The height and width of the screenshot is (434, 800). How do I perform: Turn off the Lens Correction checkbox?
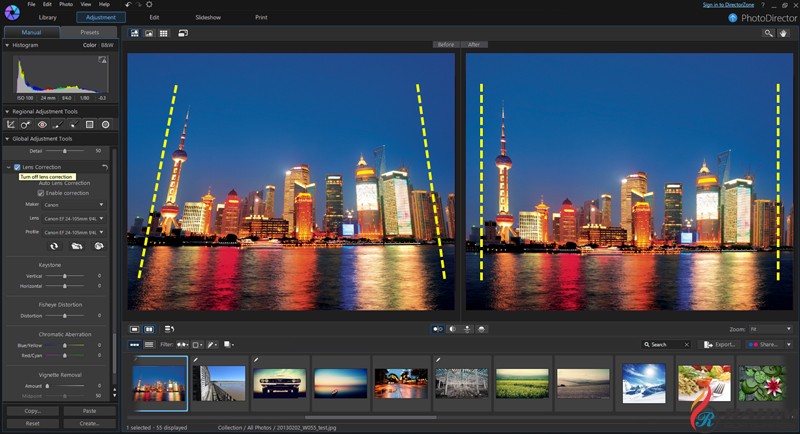pos(17,167)
